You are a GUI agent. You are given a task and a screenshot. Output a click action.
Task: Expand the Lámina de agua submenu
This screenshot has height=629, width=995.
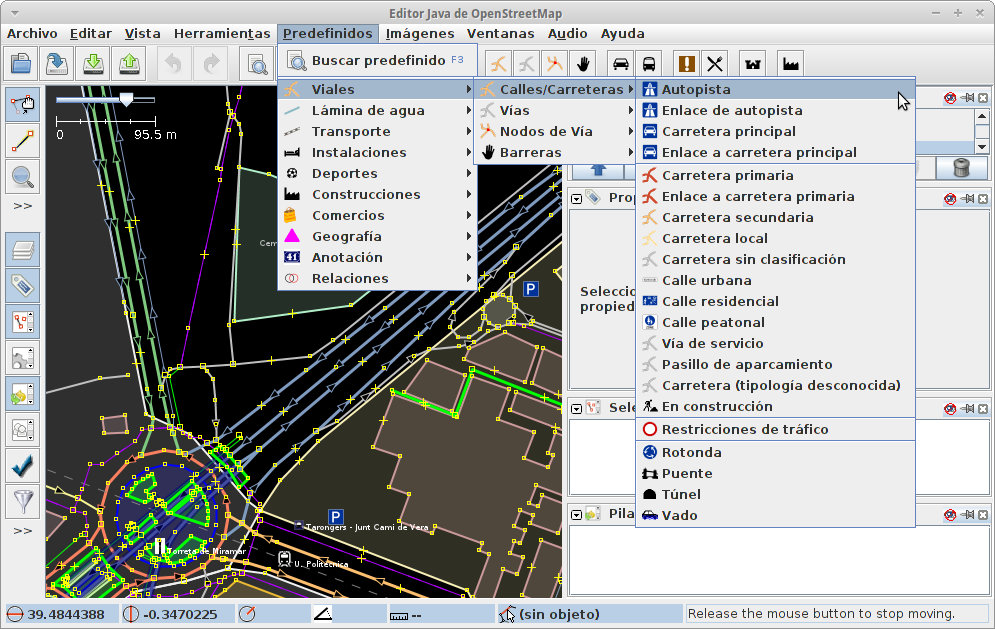(x=368, y=111)
